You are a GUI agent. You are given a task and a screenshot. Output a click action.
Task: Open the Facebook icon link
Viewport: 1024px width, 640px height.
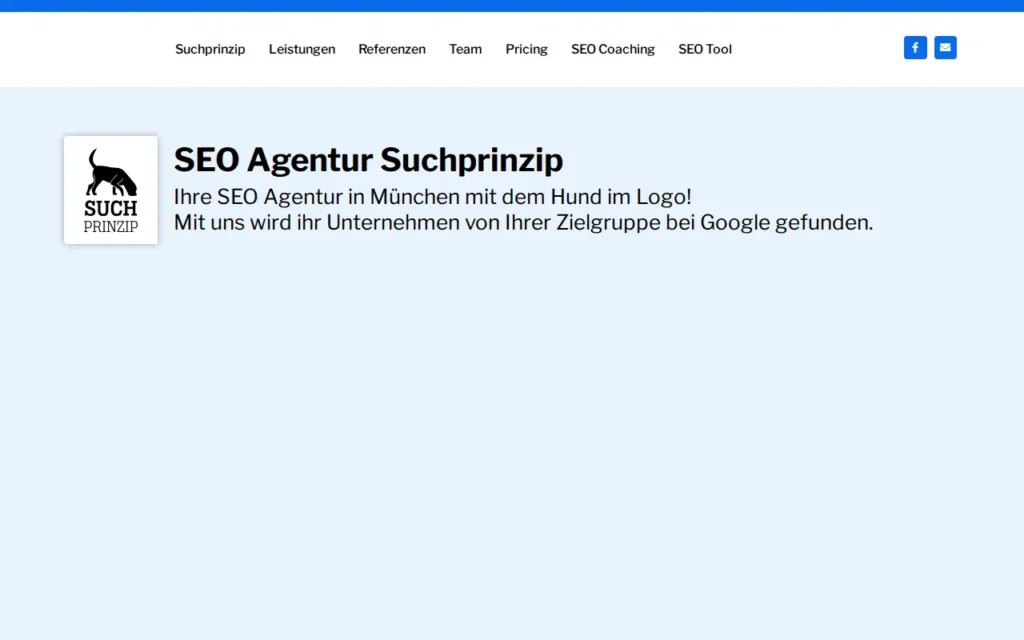point(915,48)
